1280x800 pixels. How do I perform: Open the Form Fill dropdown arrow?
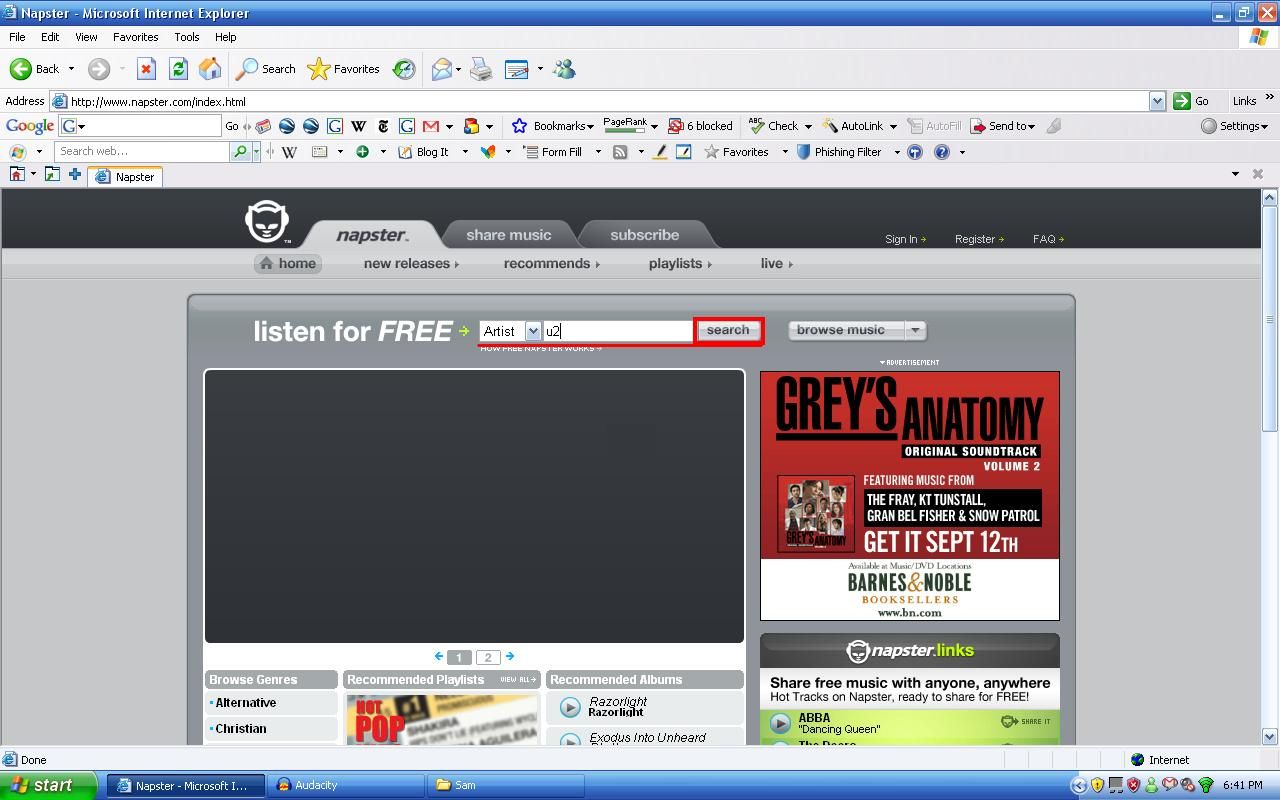pos(598,152)
